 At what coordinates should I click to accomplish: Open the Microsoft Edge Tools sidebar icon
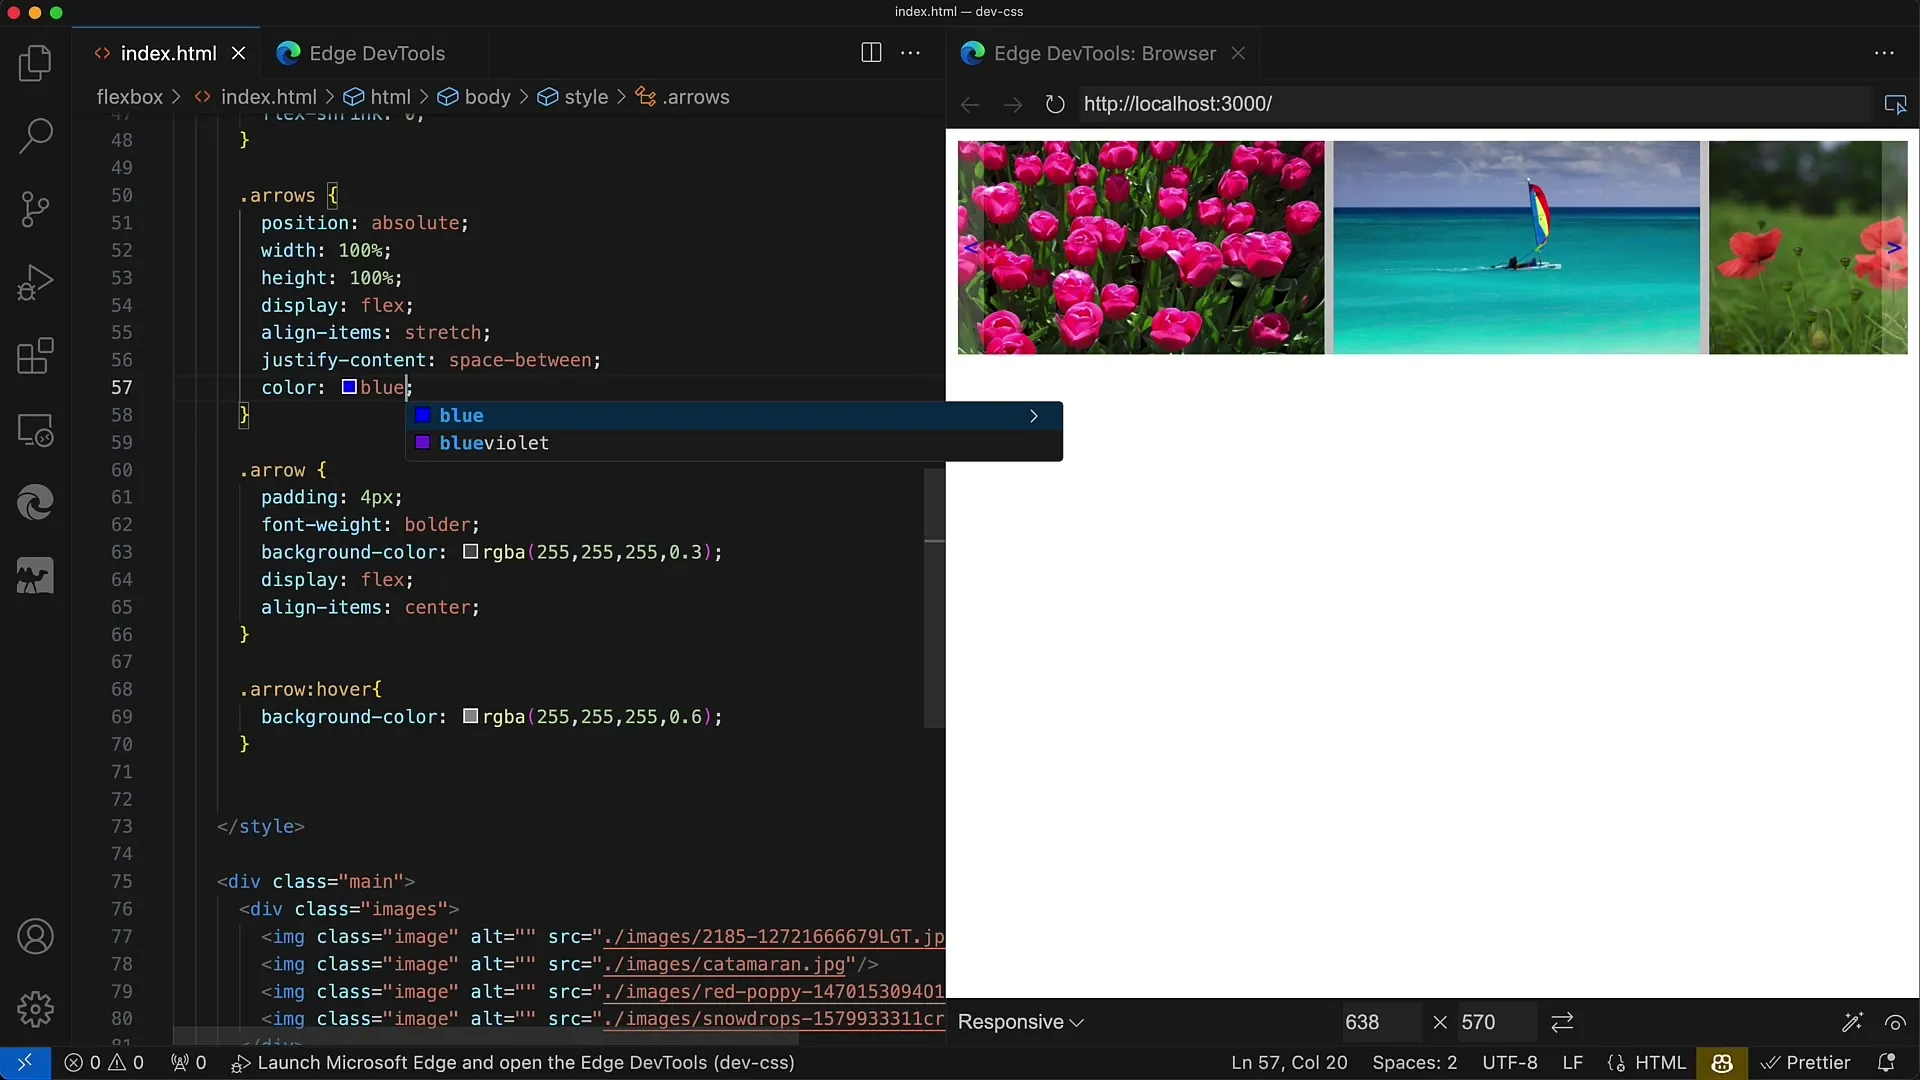pos(35,502)
